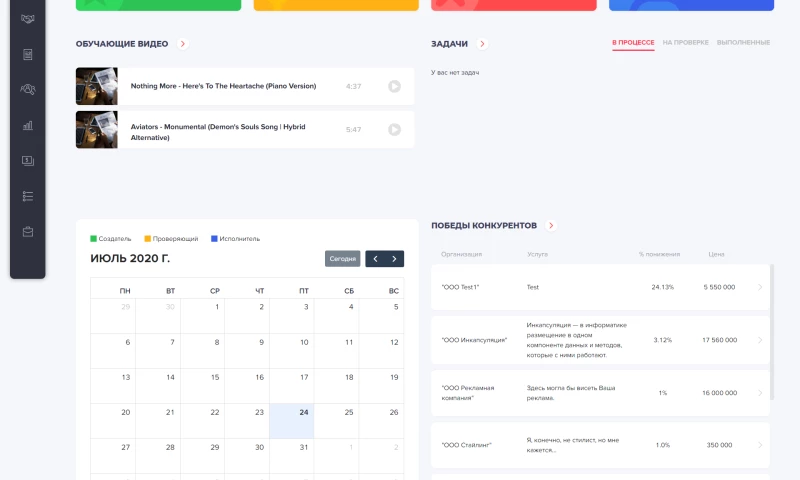Screen dimensions: 800x480
Task: Open thumbnail of Aviators Monumental video
Action: 96,130
